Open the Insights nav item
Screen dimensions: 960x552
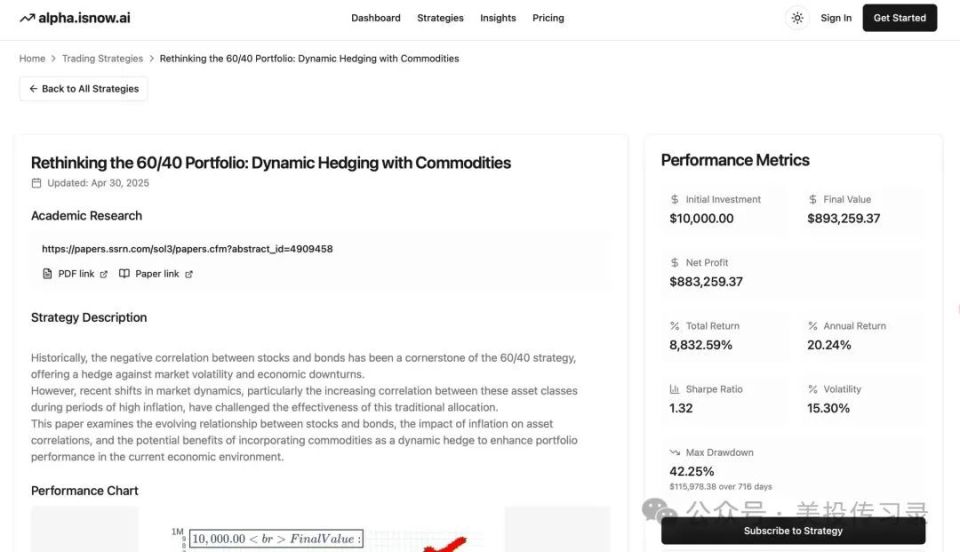pos(498,18)
